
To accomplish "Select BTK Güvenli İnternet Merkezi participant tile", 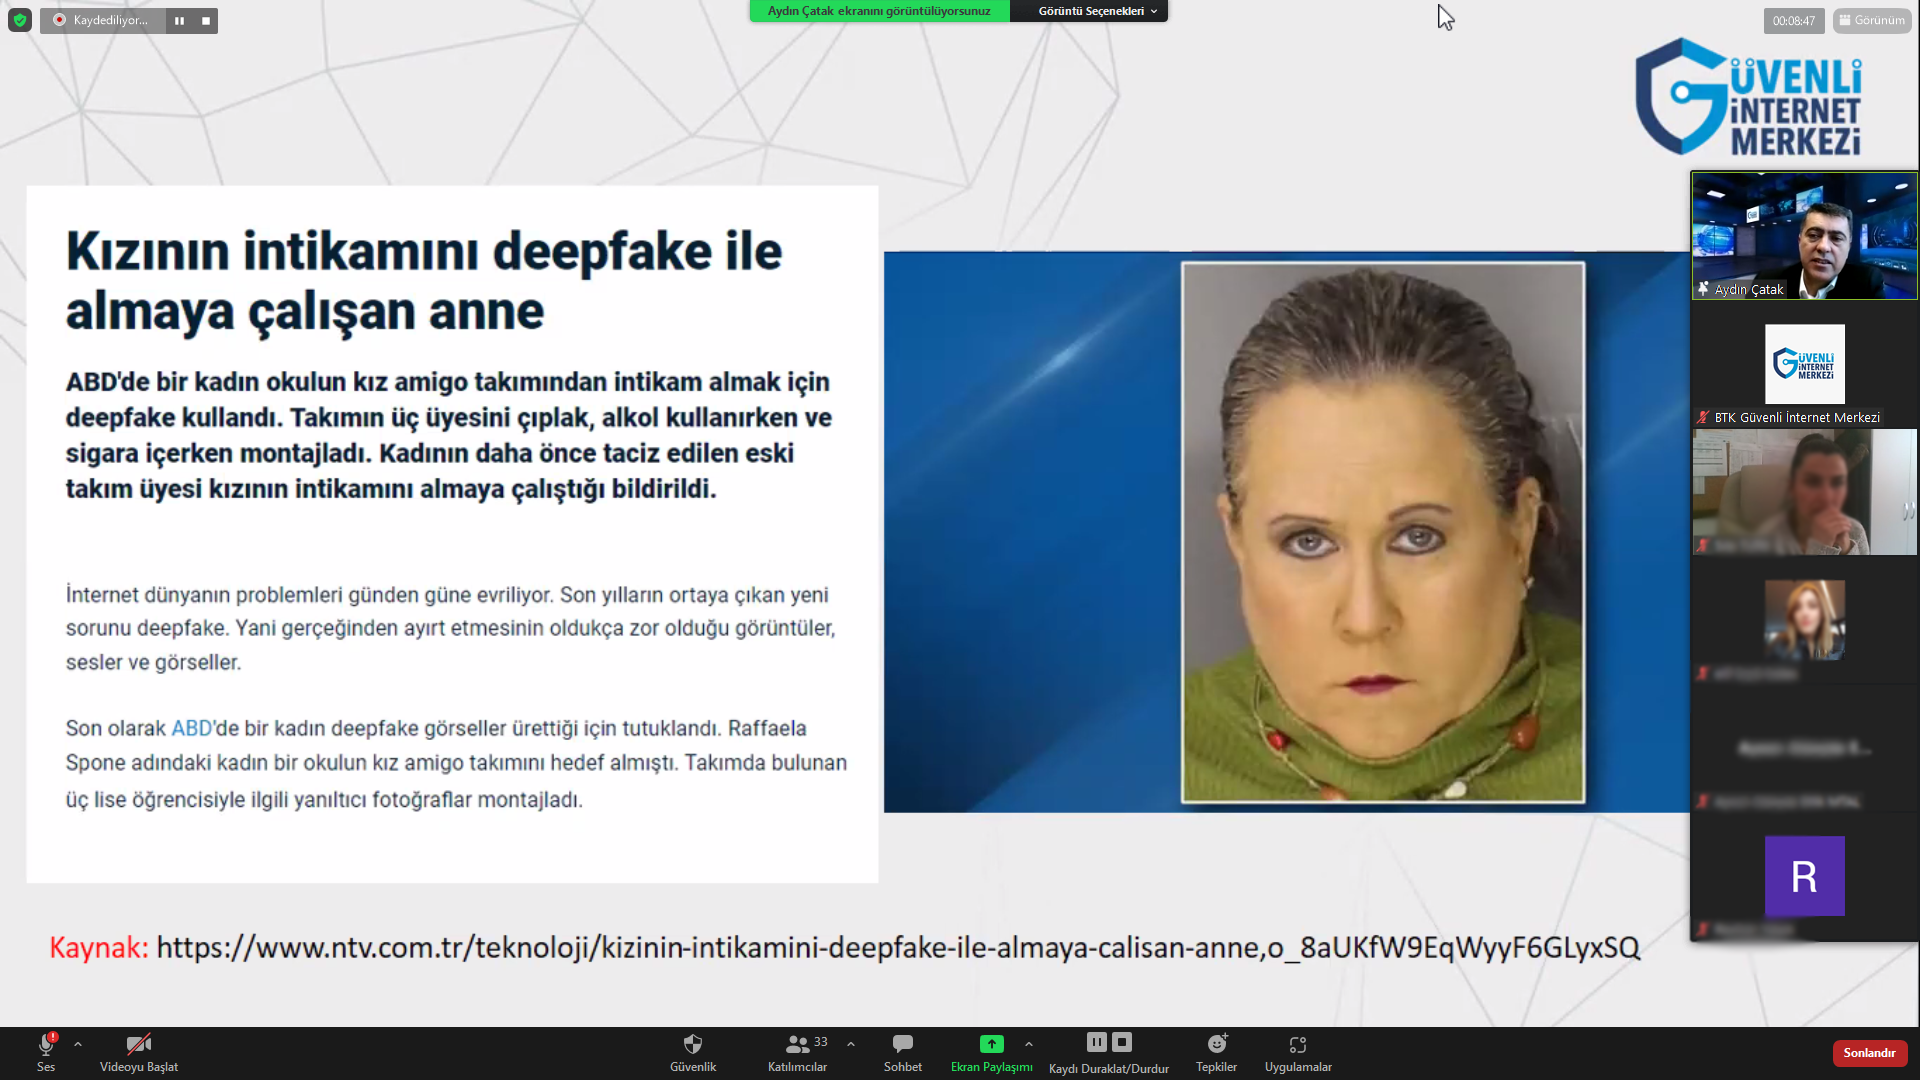I will (1804, 365).
